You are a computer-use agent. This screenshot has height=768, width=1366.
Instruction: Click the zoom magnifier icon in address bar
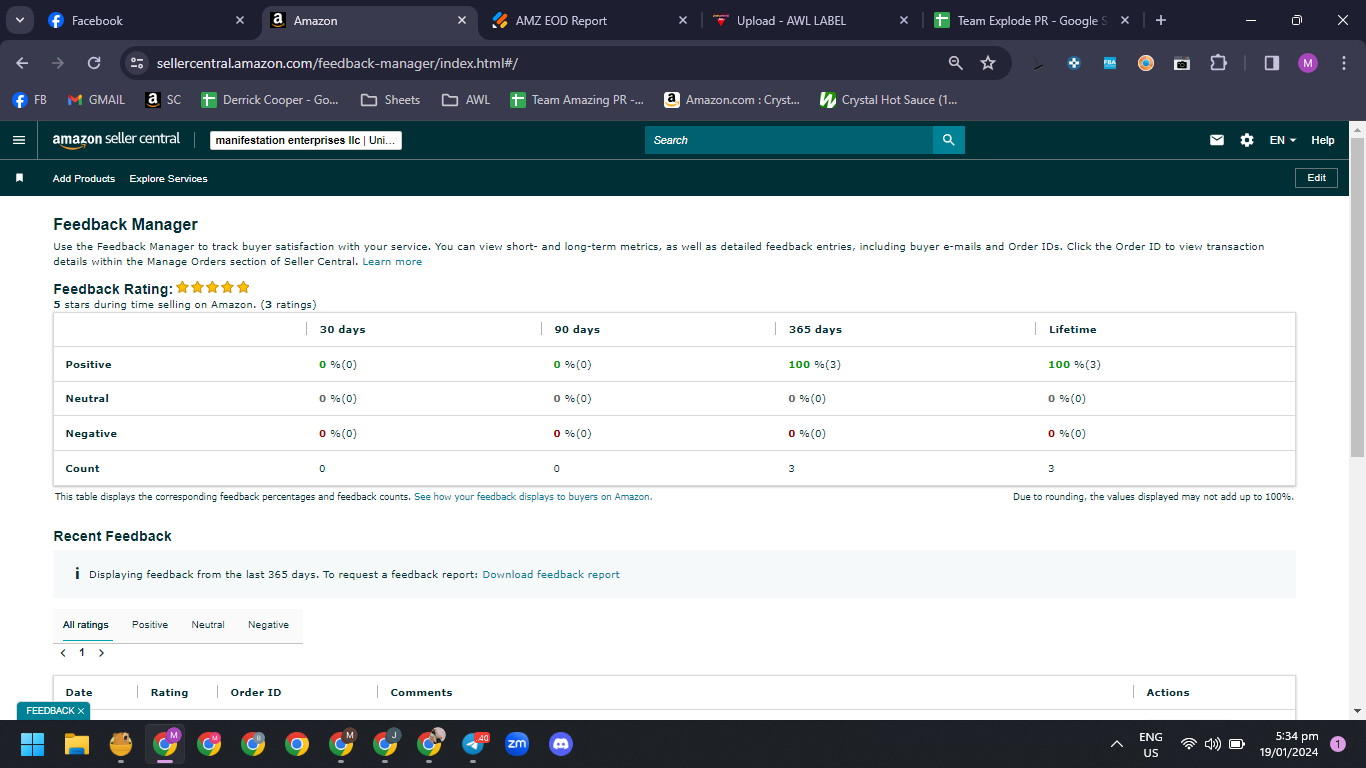point(956,63)
